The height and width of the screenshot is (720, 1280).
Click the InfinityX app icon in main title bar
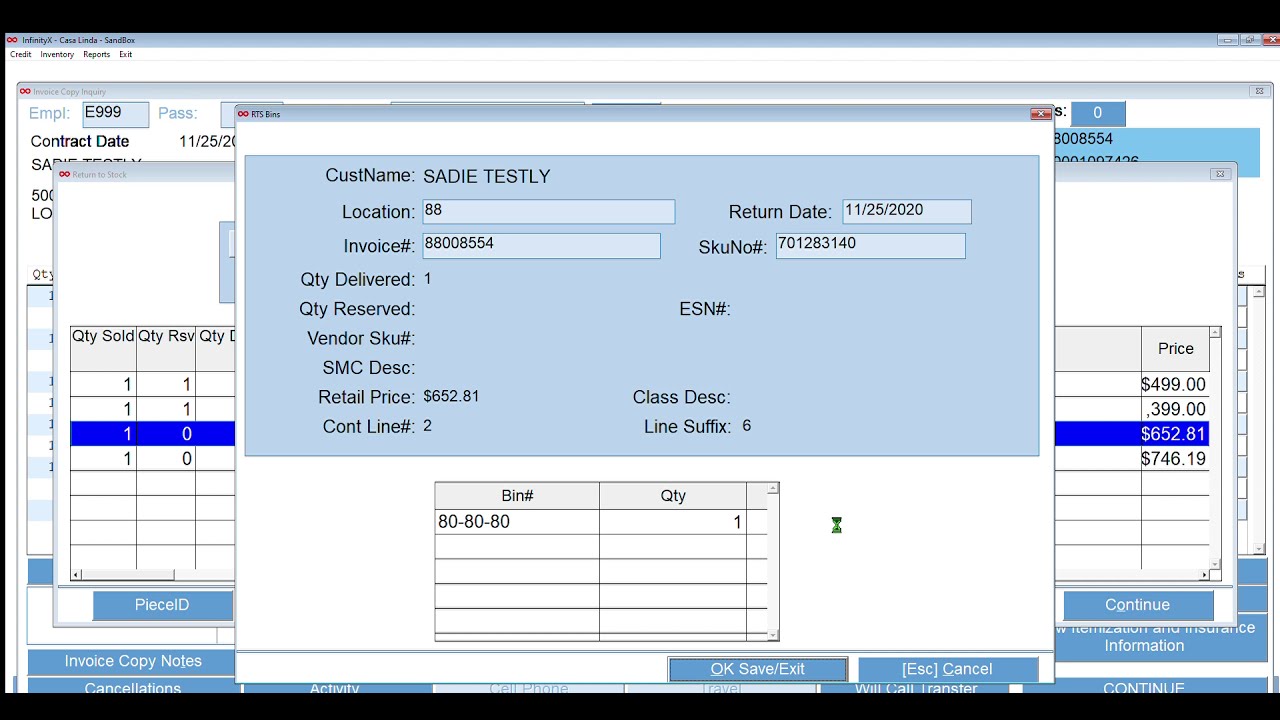[12, 40]
